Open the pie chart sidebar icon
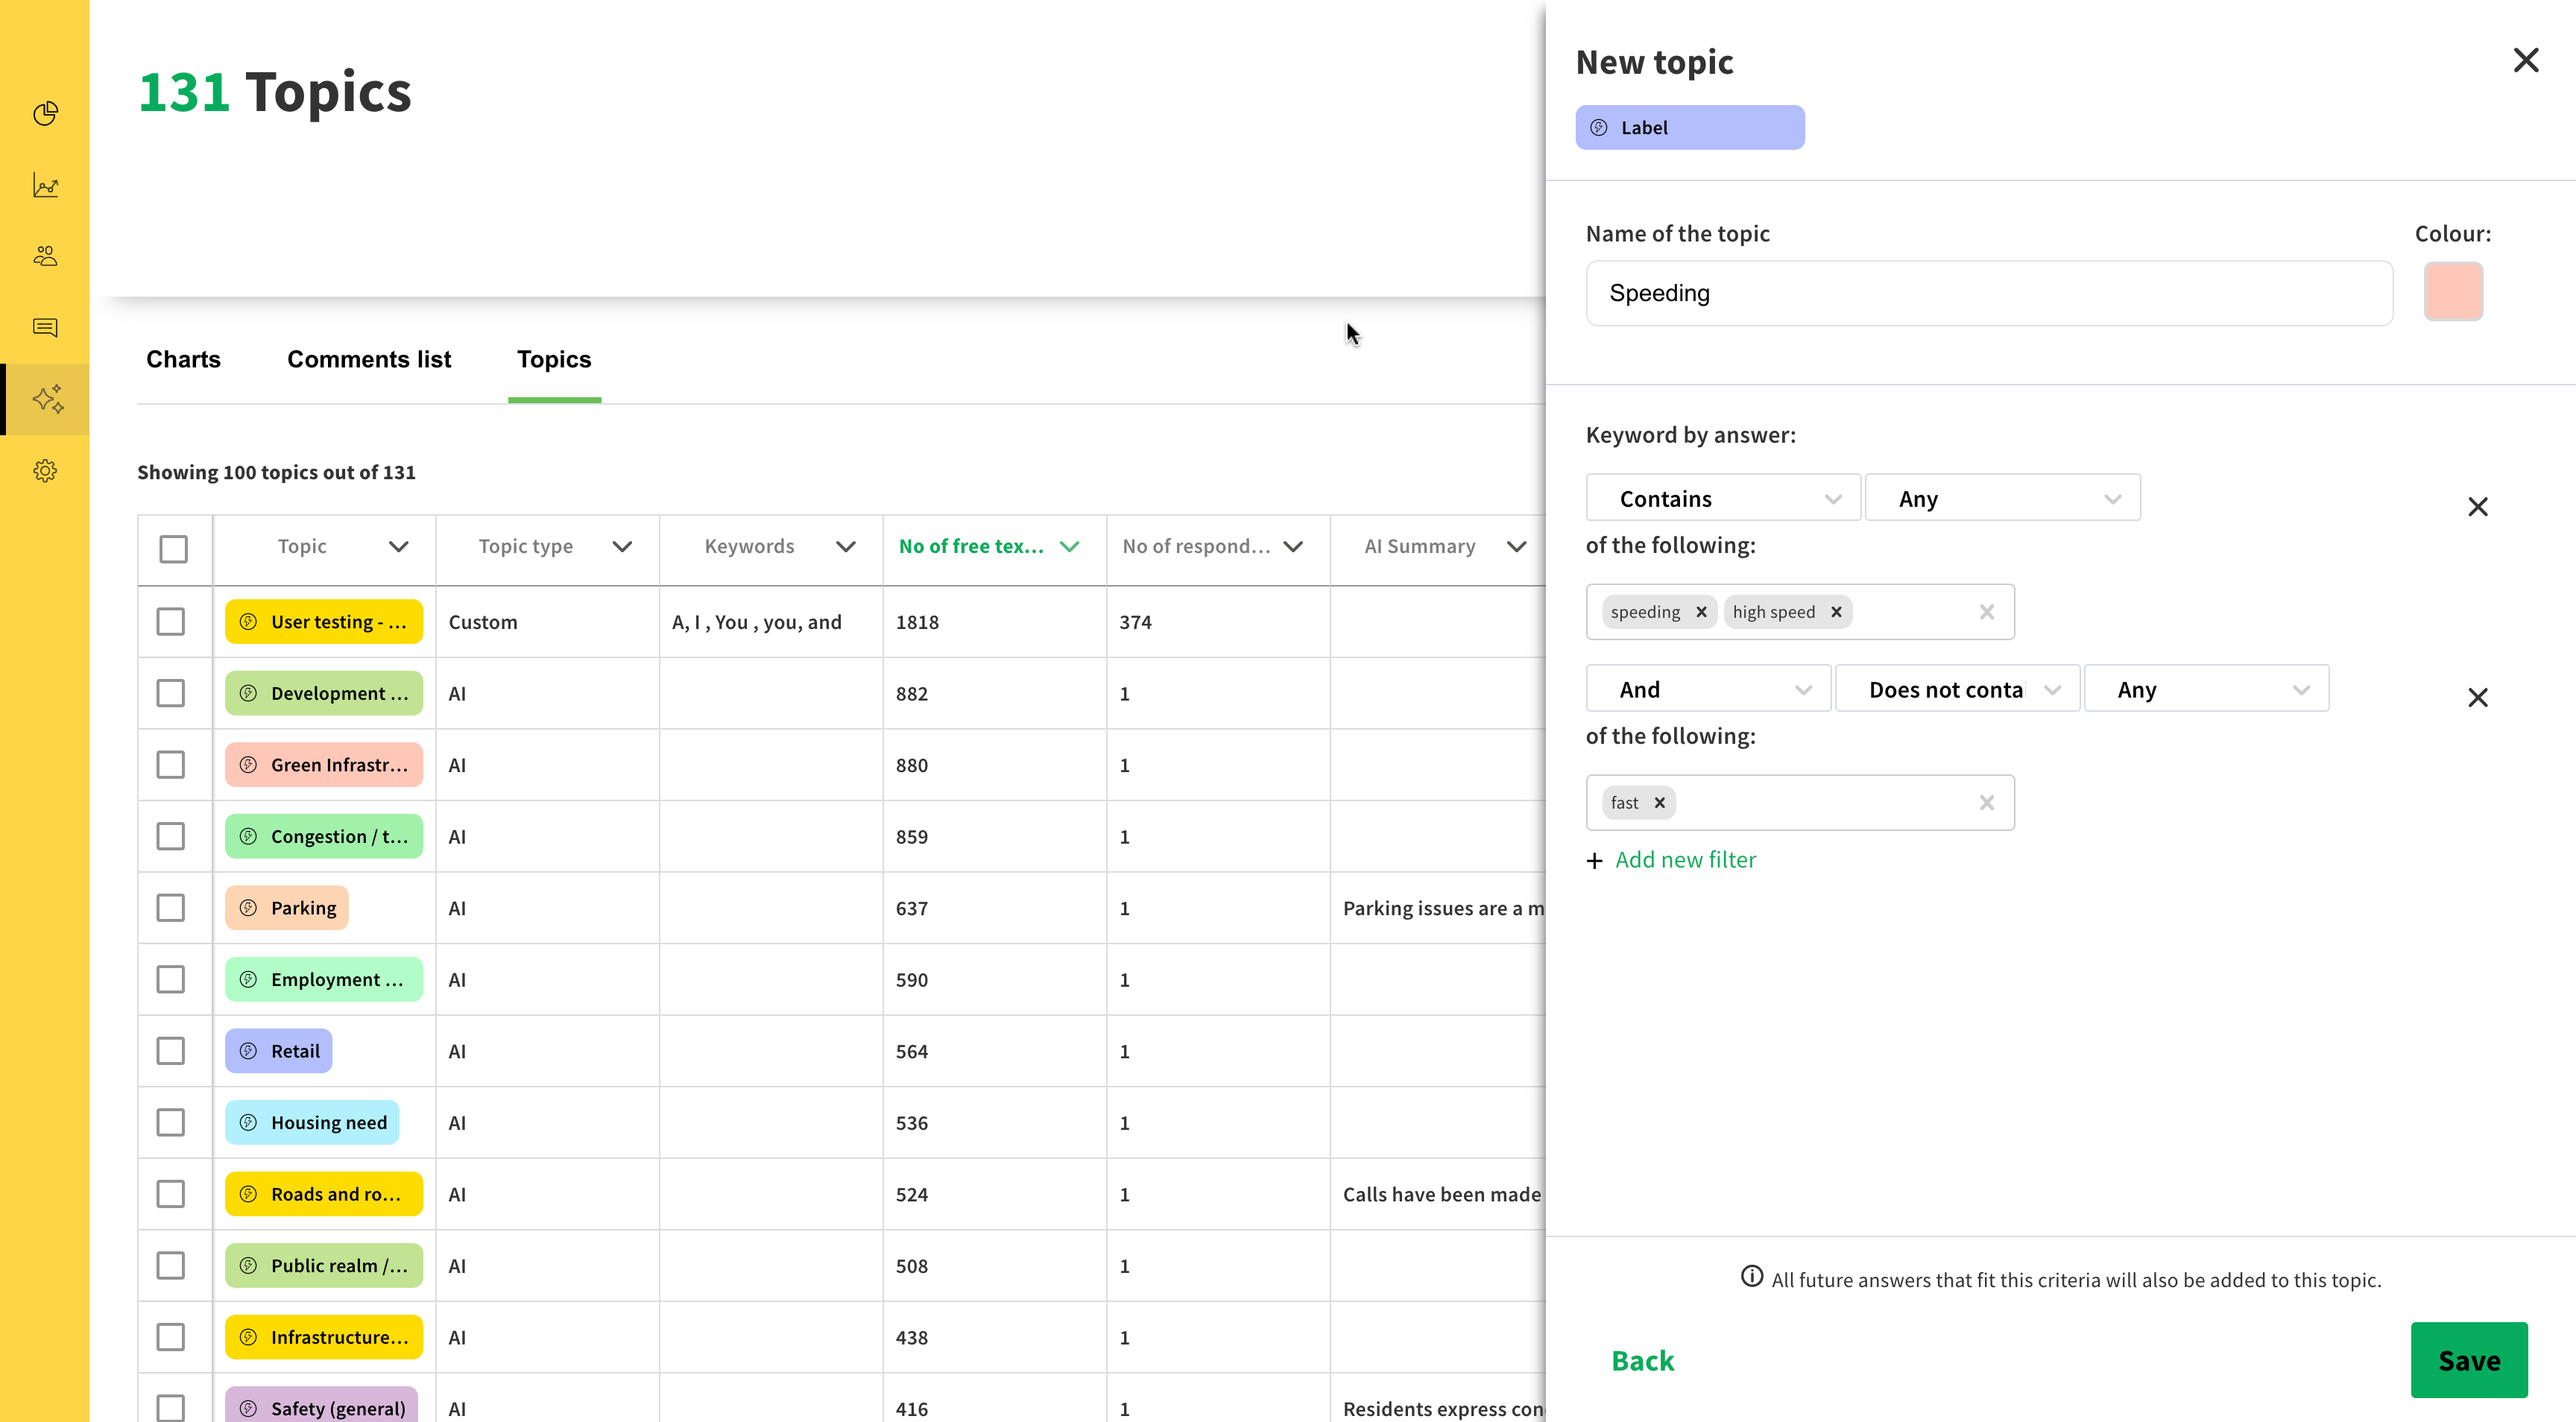 pyautogui.click(x=45, y=114)
